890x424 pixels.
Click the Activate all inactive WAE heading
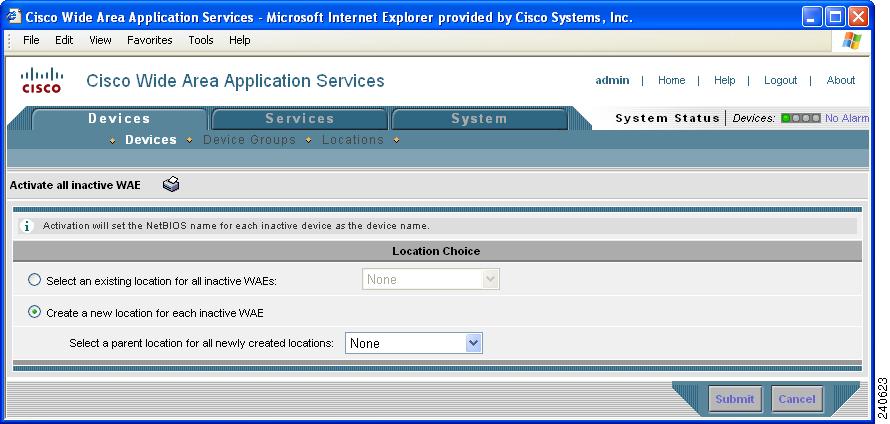click(75, 185)
